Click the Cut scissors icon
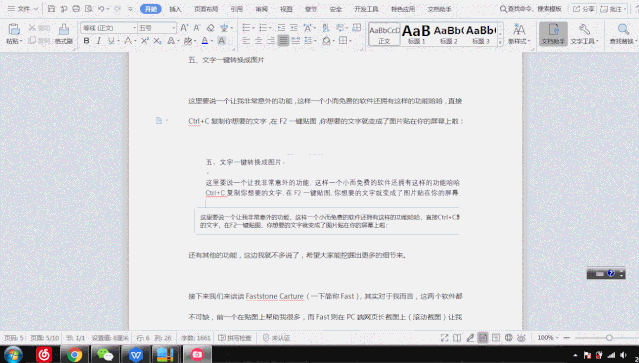This screenshot has width=639, height=363. coord(33,28)
